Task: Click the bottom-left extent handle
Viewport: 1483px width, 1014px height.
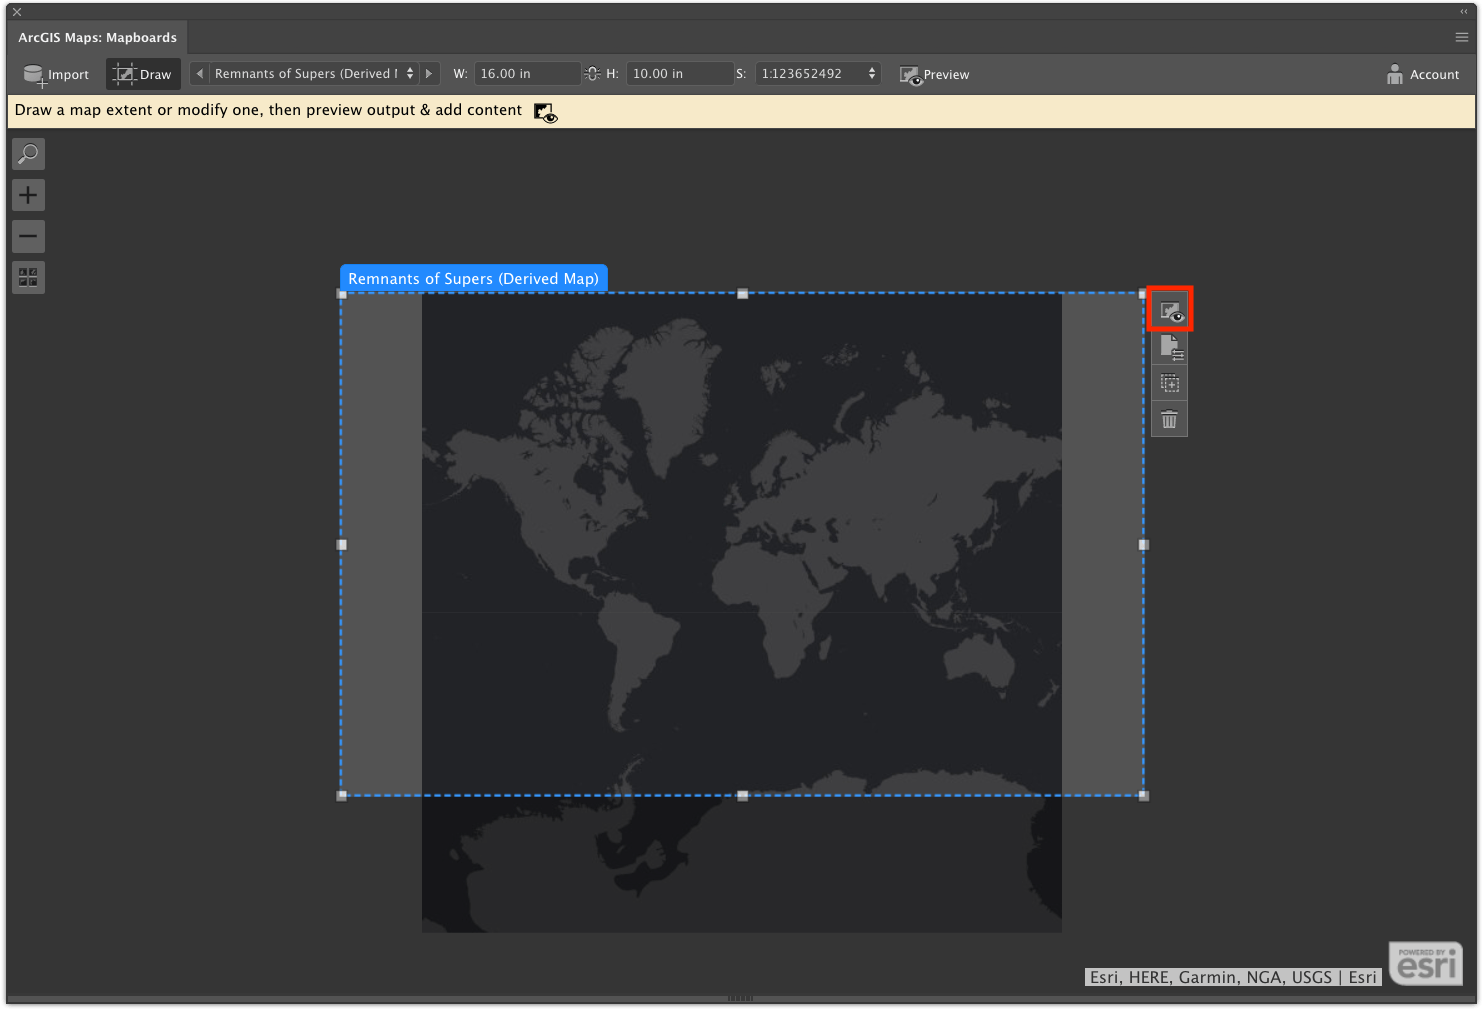Action: point(342,796)
